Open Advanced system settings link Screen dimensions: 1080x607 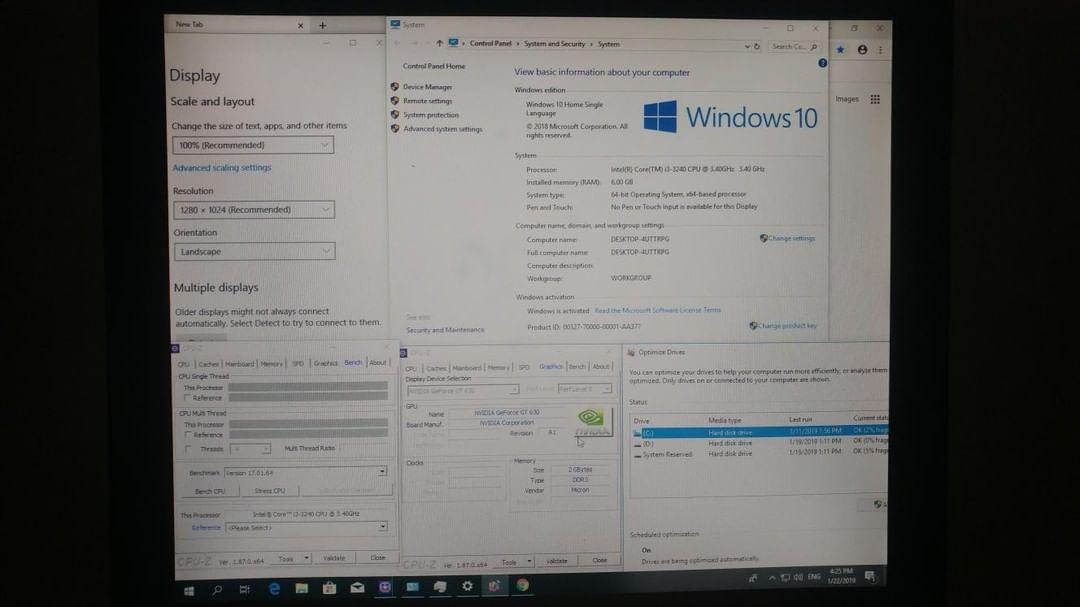tap(442, 129)
